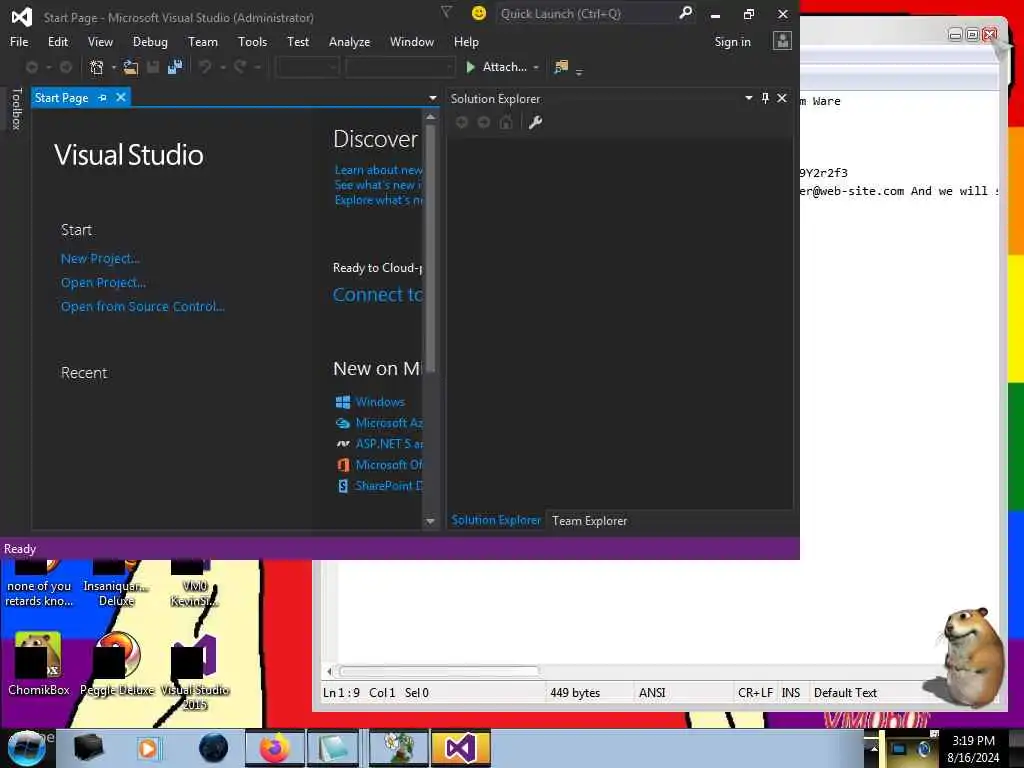This screenshot has width=1024, height=768.
Task: Open the Solution Explorer window position dropdown
Action: point(748,98)
